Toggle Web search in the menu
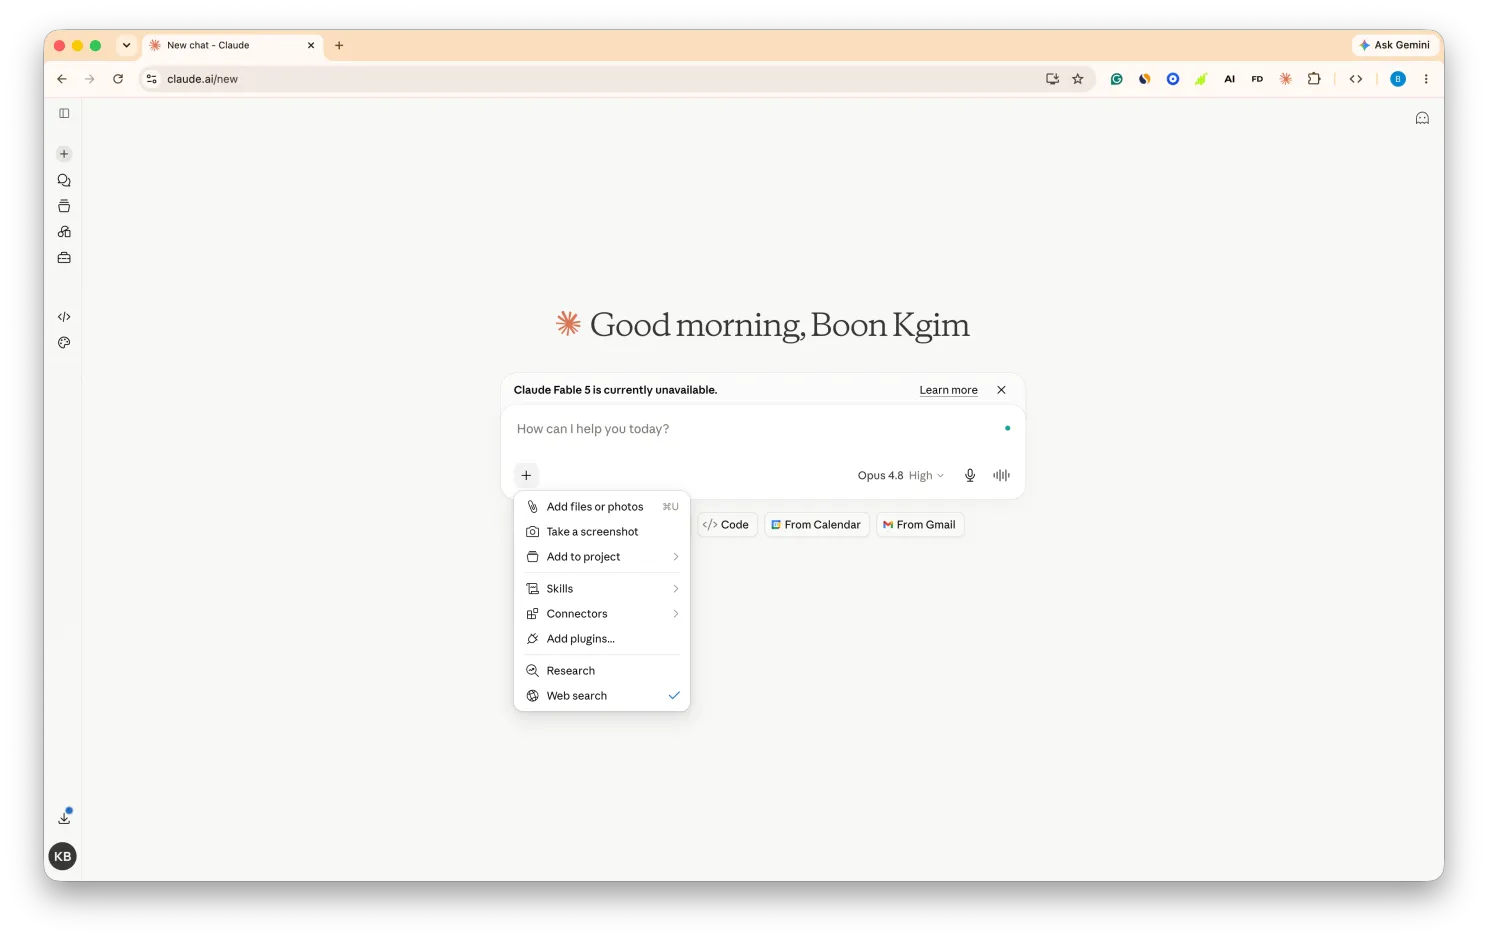 tap(602, 696)
